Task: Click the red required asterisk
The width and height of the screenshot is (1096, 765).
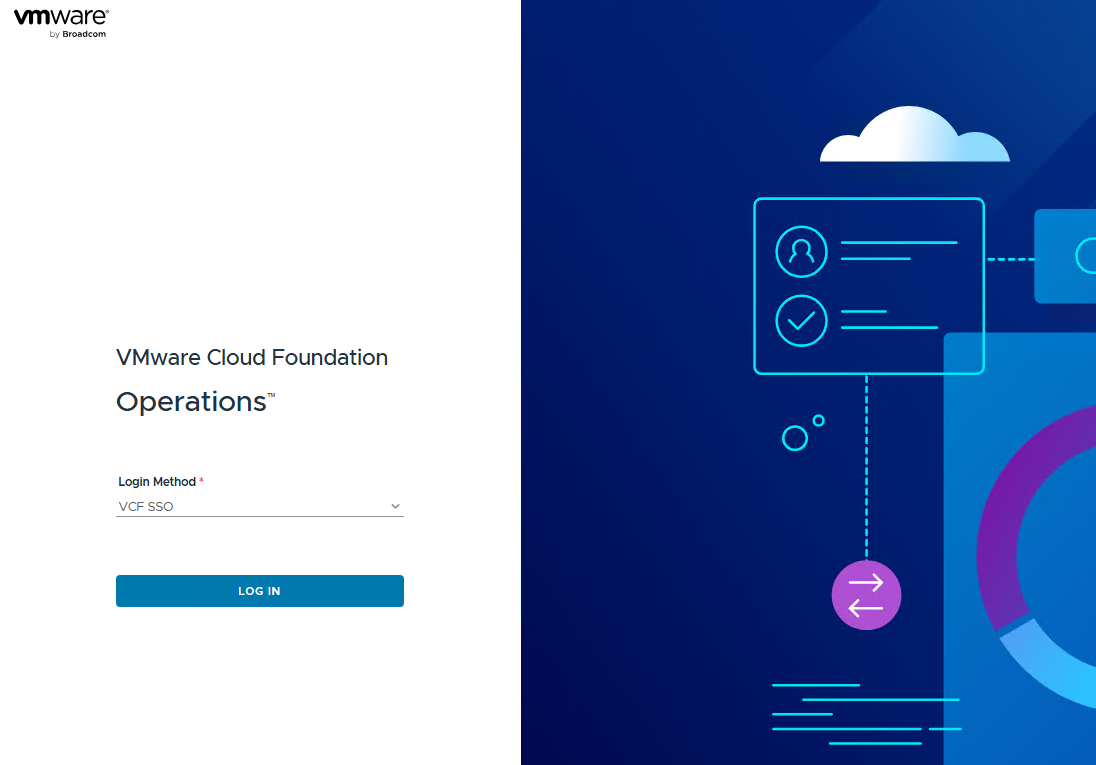Action: (201, 481)
